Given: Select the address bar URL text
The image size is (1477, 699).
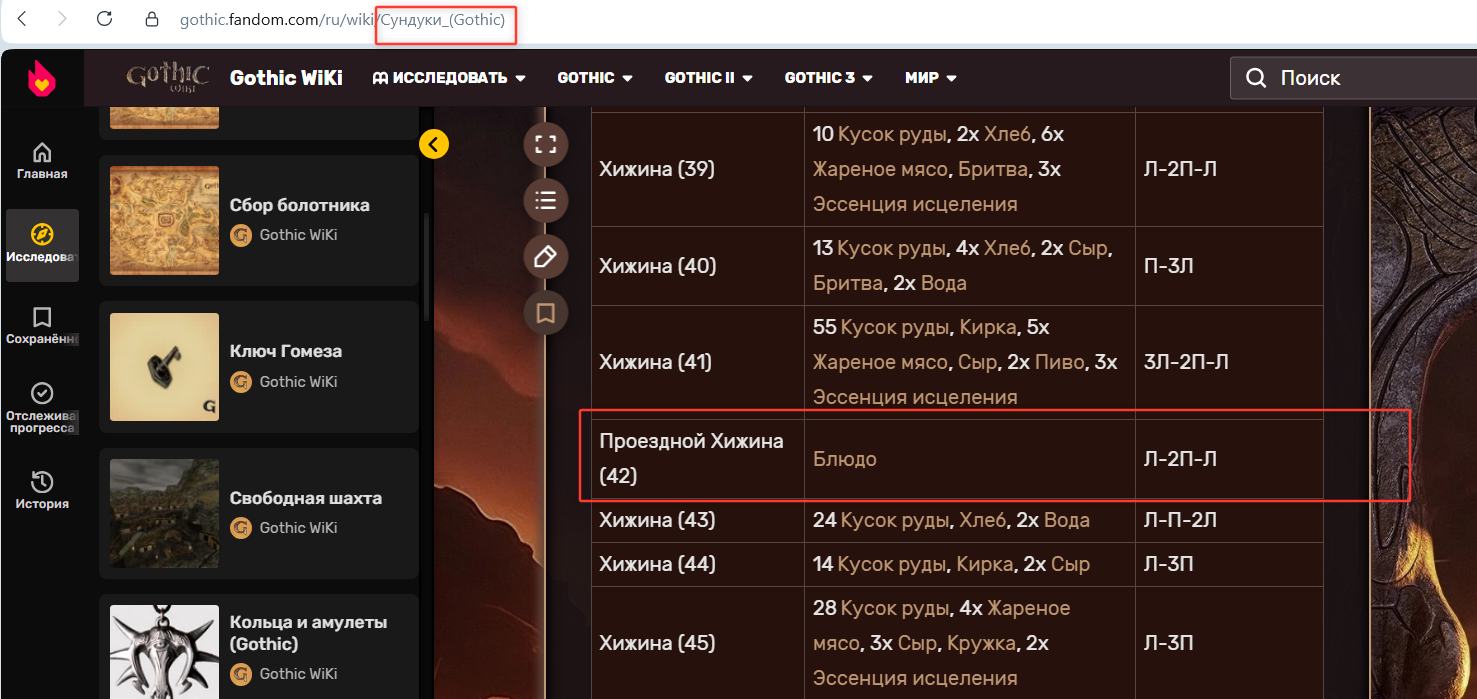Looking at the screenshot, I should (342, 19).
